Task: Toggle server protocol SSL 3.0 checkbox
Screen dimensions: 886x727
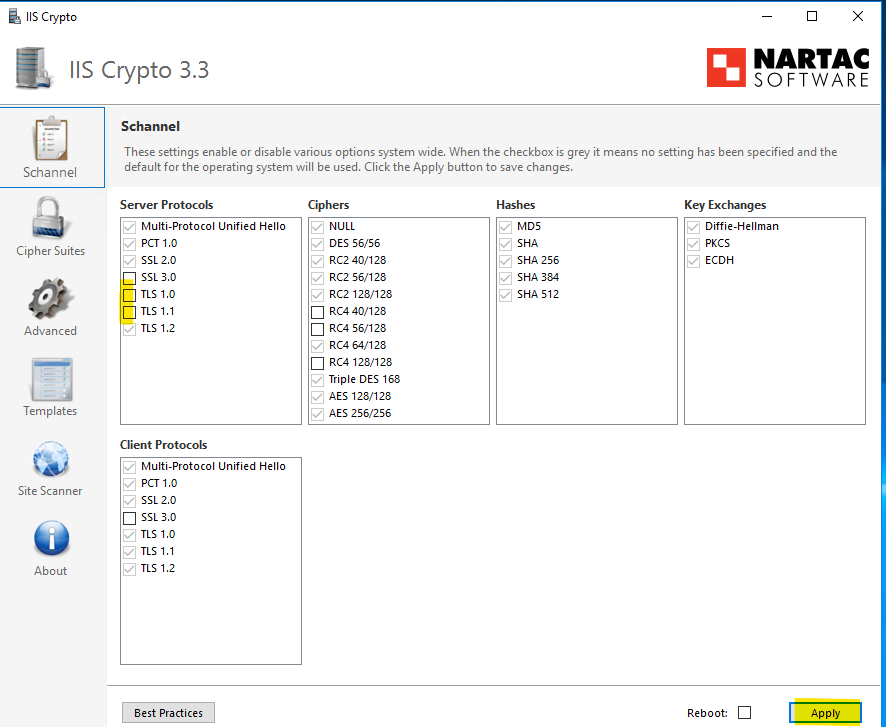Action: [129, 278]
